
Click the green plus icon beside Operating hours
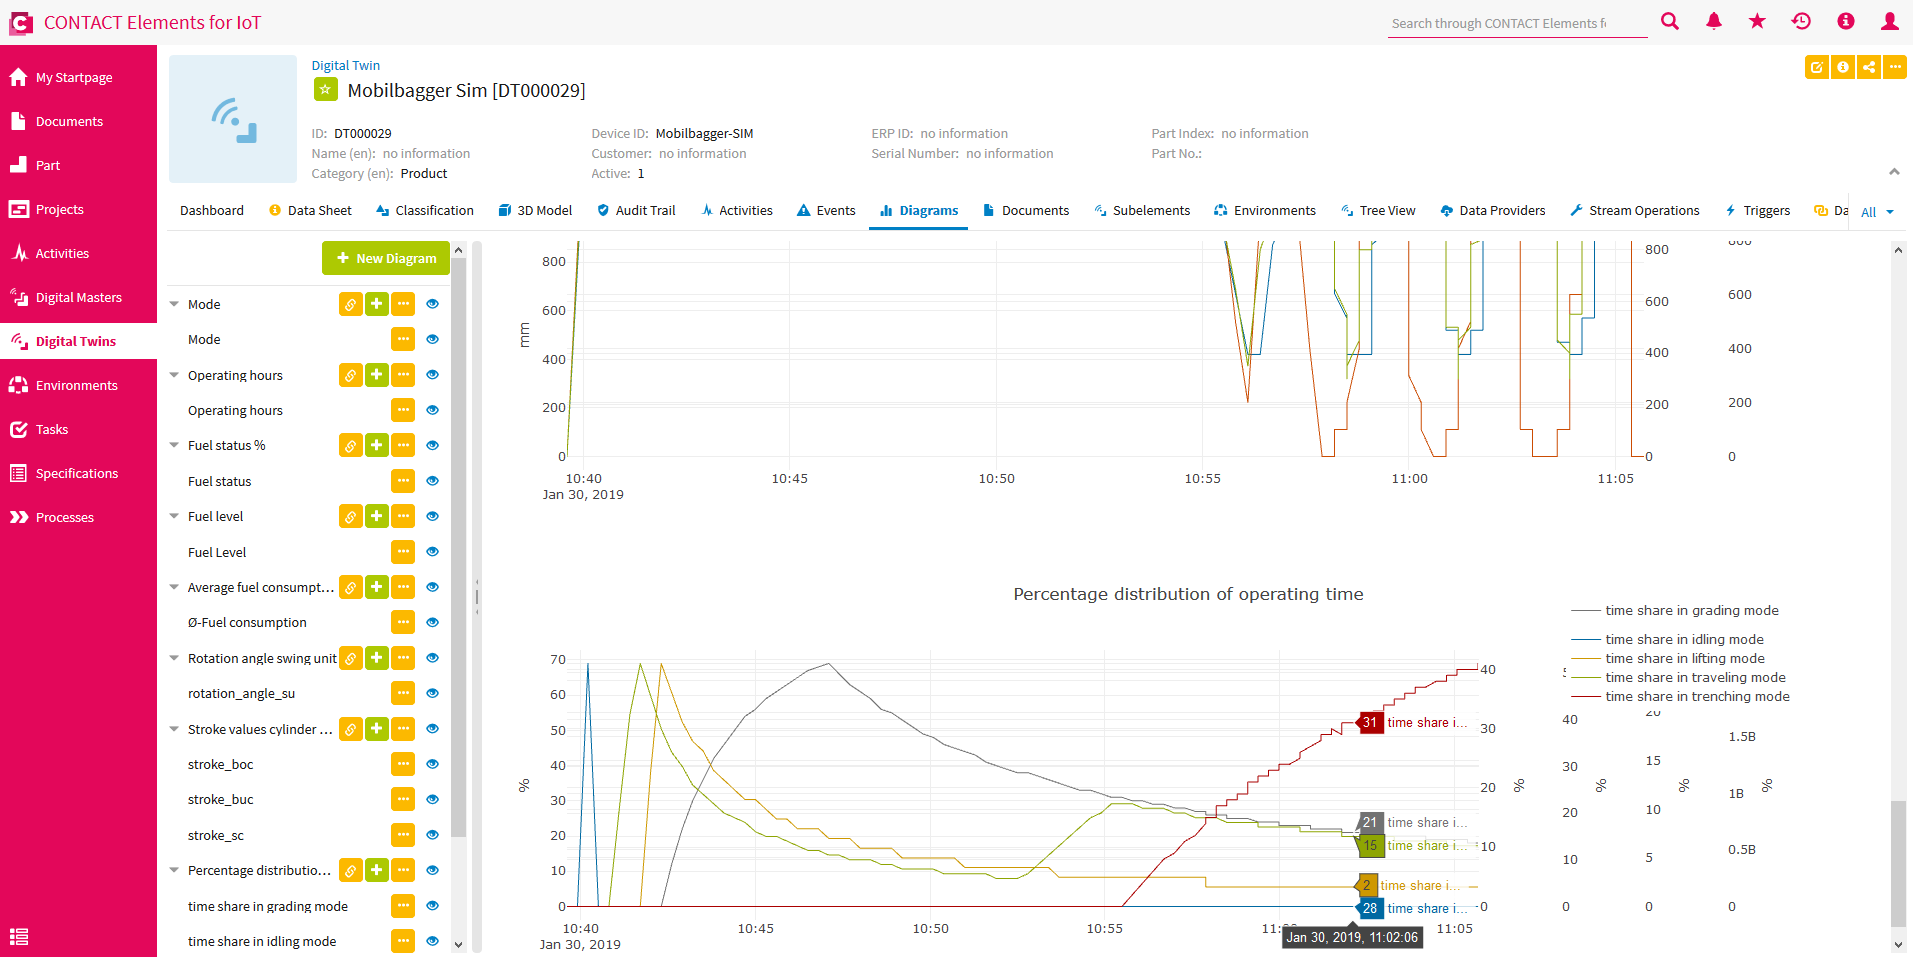pyautogui.click(x=376, y=375)
